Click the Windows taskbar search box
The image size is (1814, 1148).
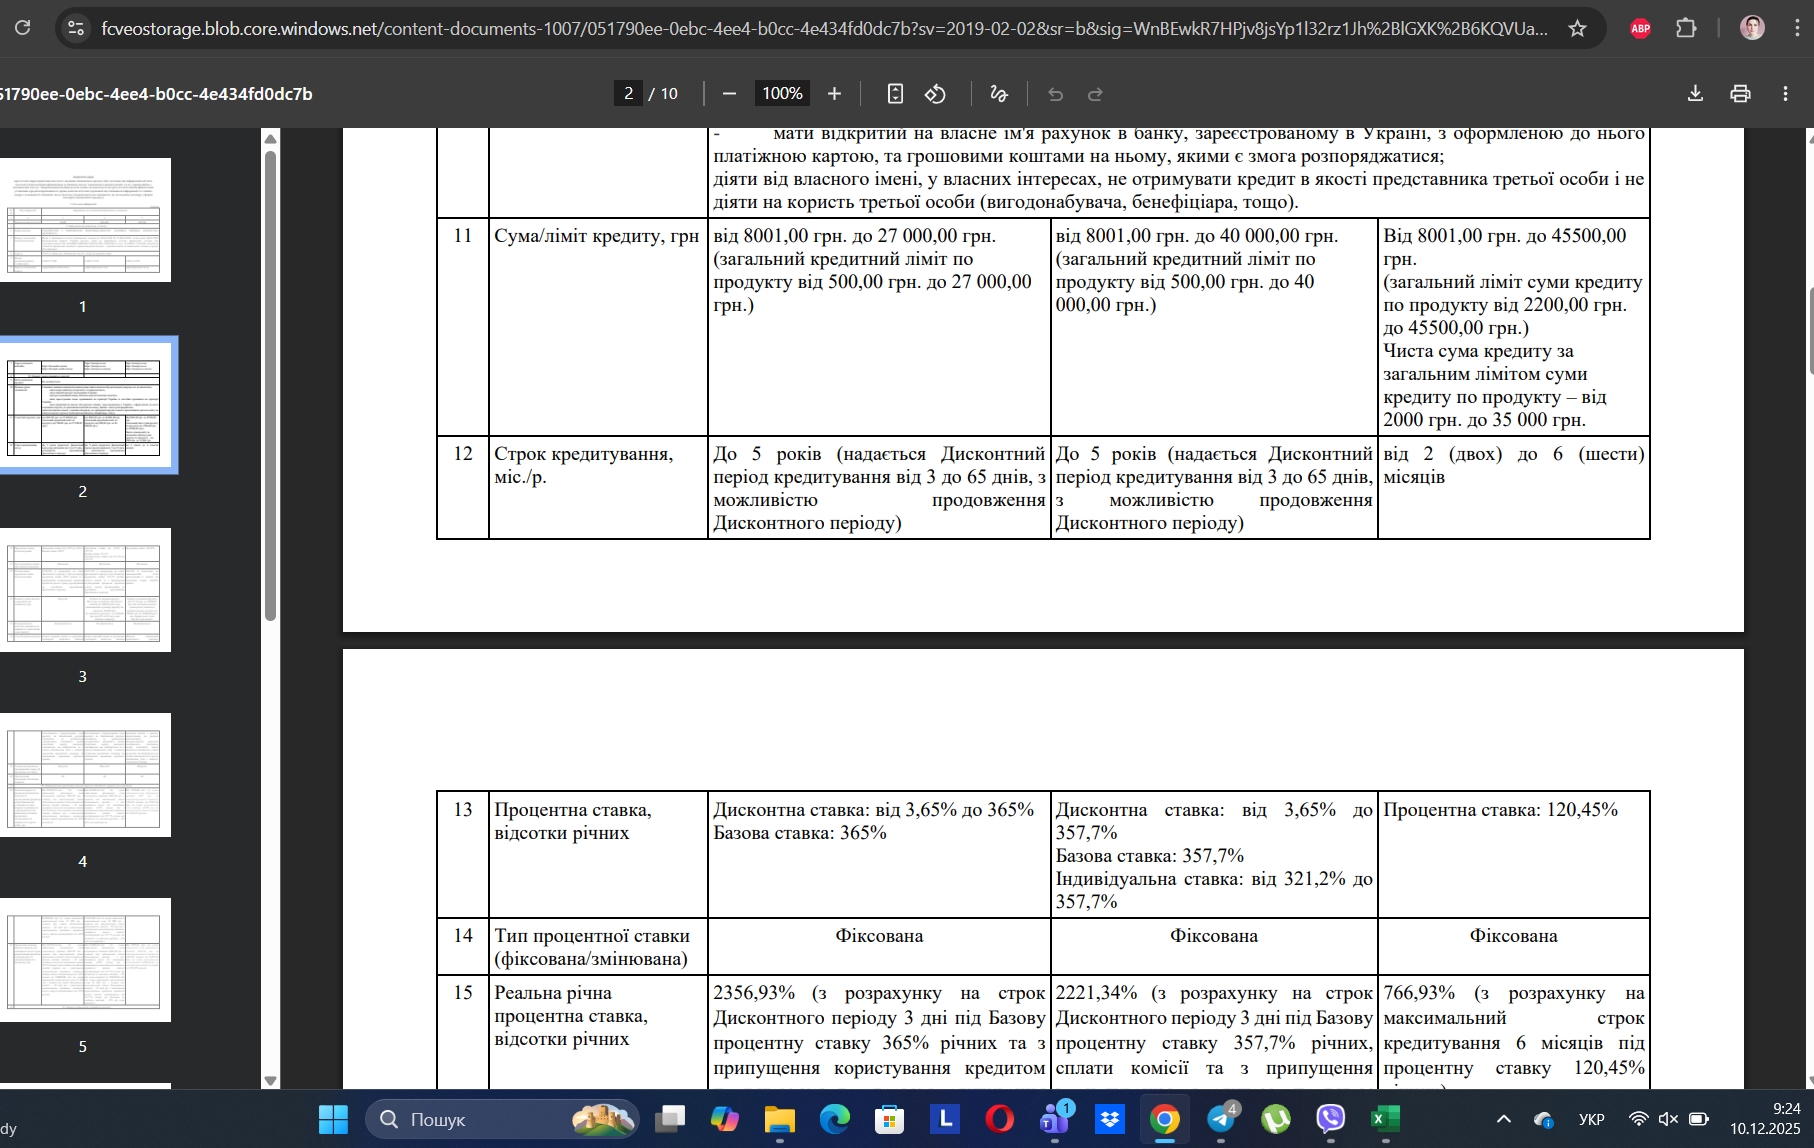(x=502, y=1119)
